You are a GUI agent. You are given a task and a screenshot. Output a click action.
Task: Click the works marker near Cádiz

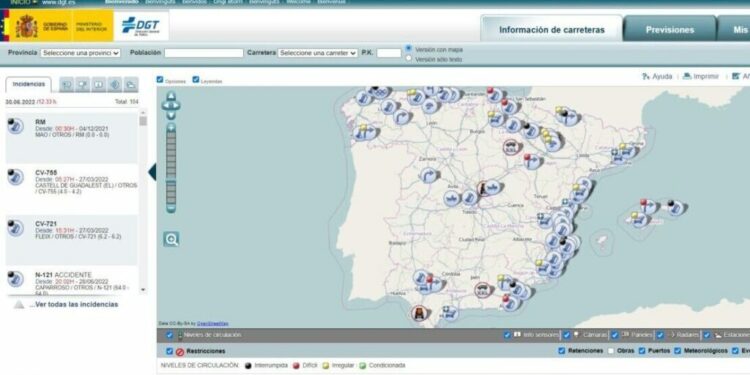(x=419, y=313)
